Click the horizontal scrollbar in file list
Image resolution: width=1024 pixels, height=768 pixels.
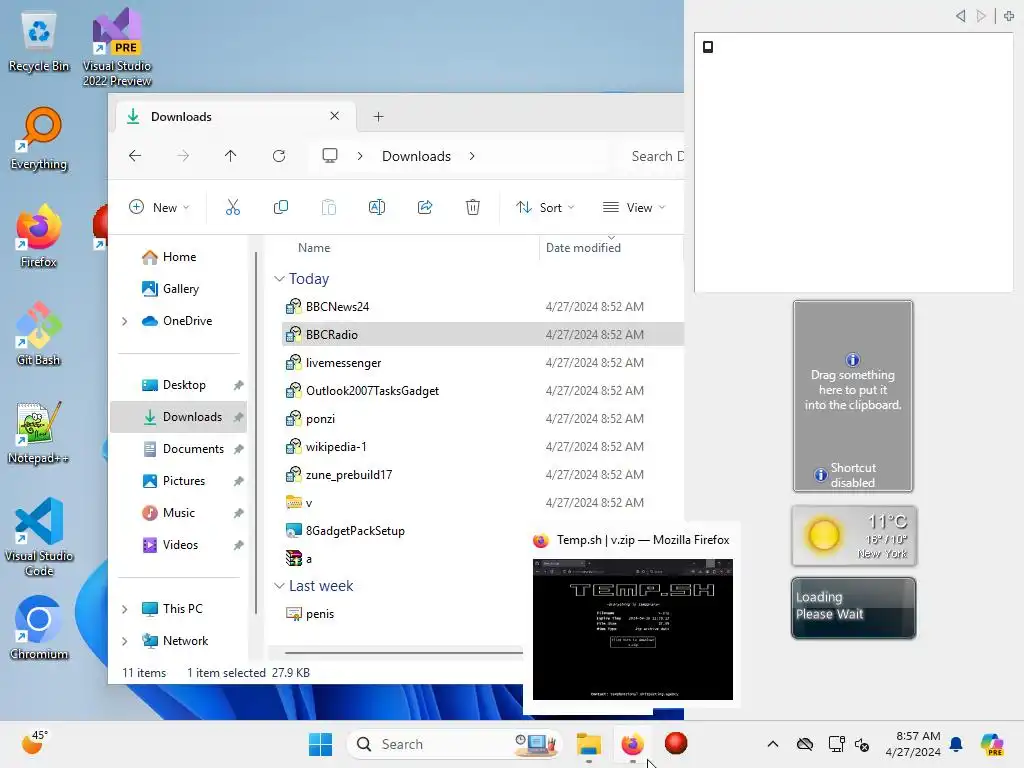(404, 652)
